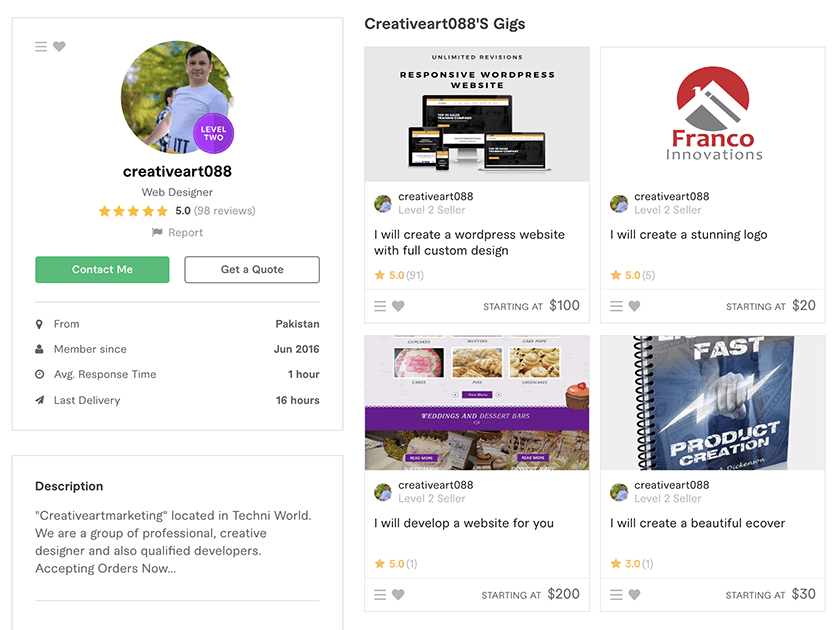The height and width of the screenshot is (630, 840).
Task: Open the list icon on the beautiful ecover gig
Action: coord(616,595)
